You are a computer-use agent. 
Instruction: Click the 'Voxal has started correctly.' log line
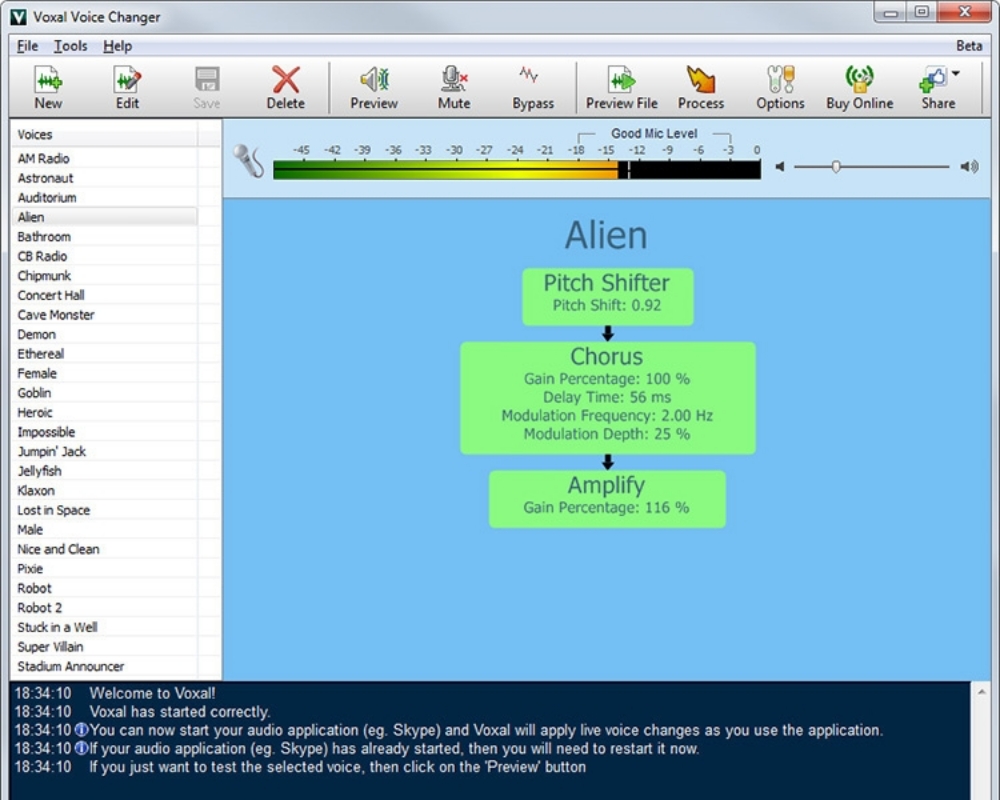(179, 712)
